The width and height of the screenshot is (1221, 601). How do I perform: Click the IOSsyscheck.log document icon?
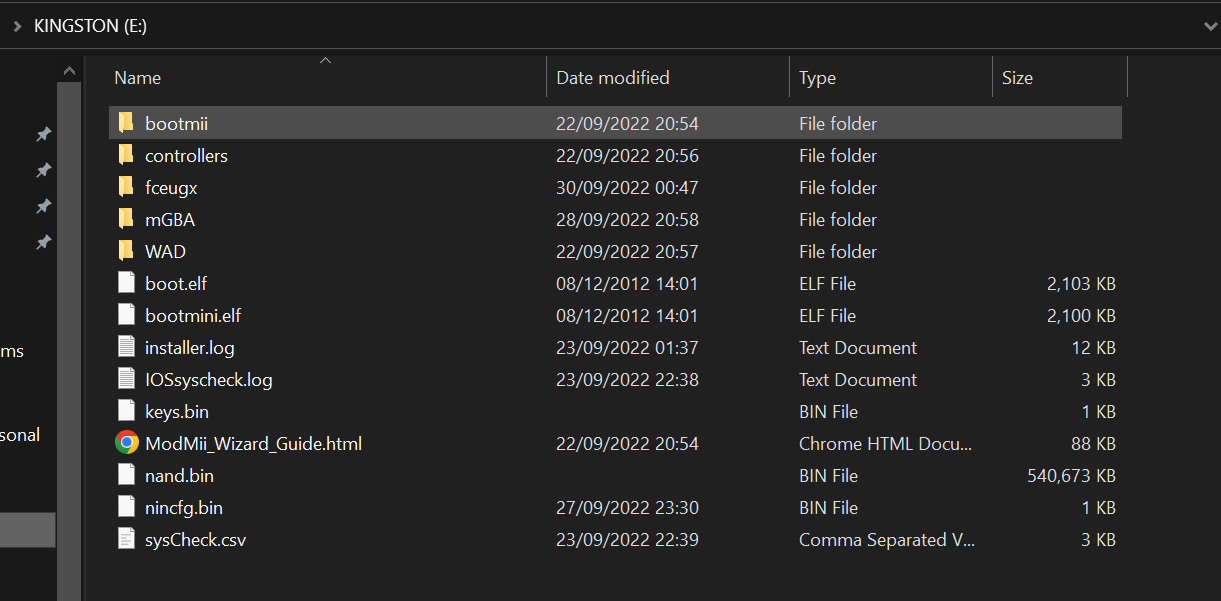click(126, 379)
